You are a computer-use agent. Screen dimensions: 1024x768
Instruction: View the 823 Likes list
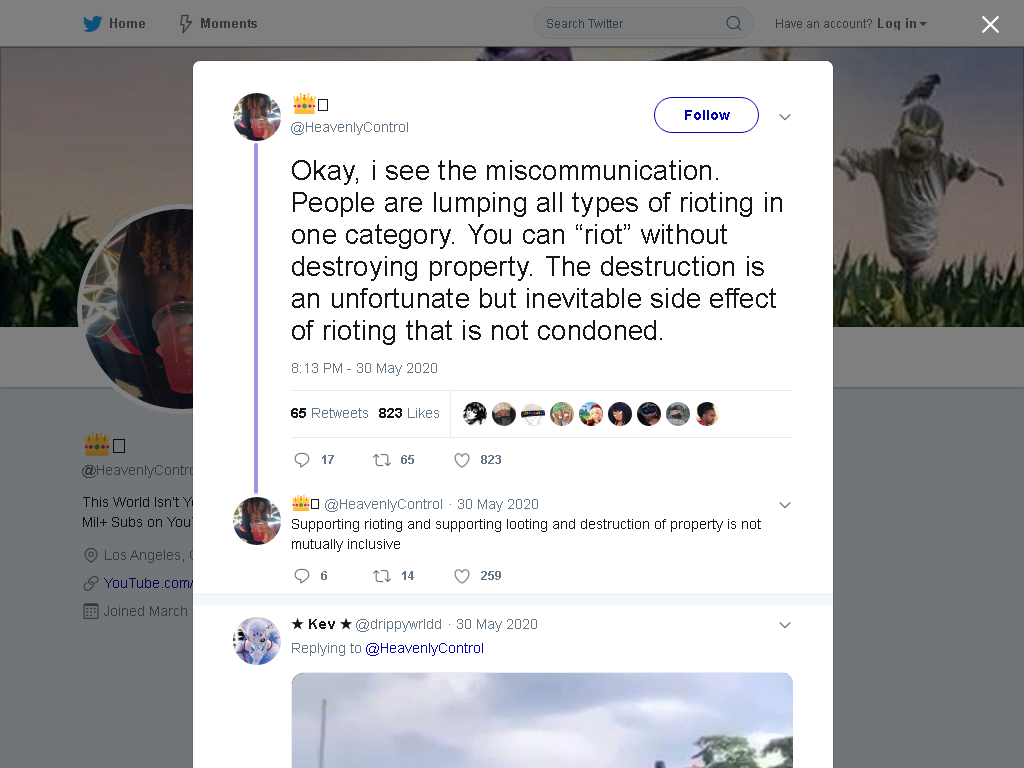click(x=409, y=413)
